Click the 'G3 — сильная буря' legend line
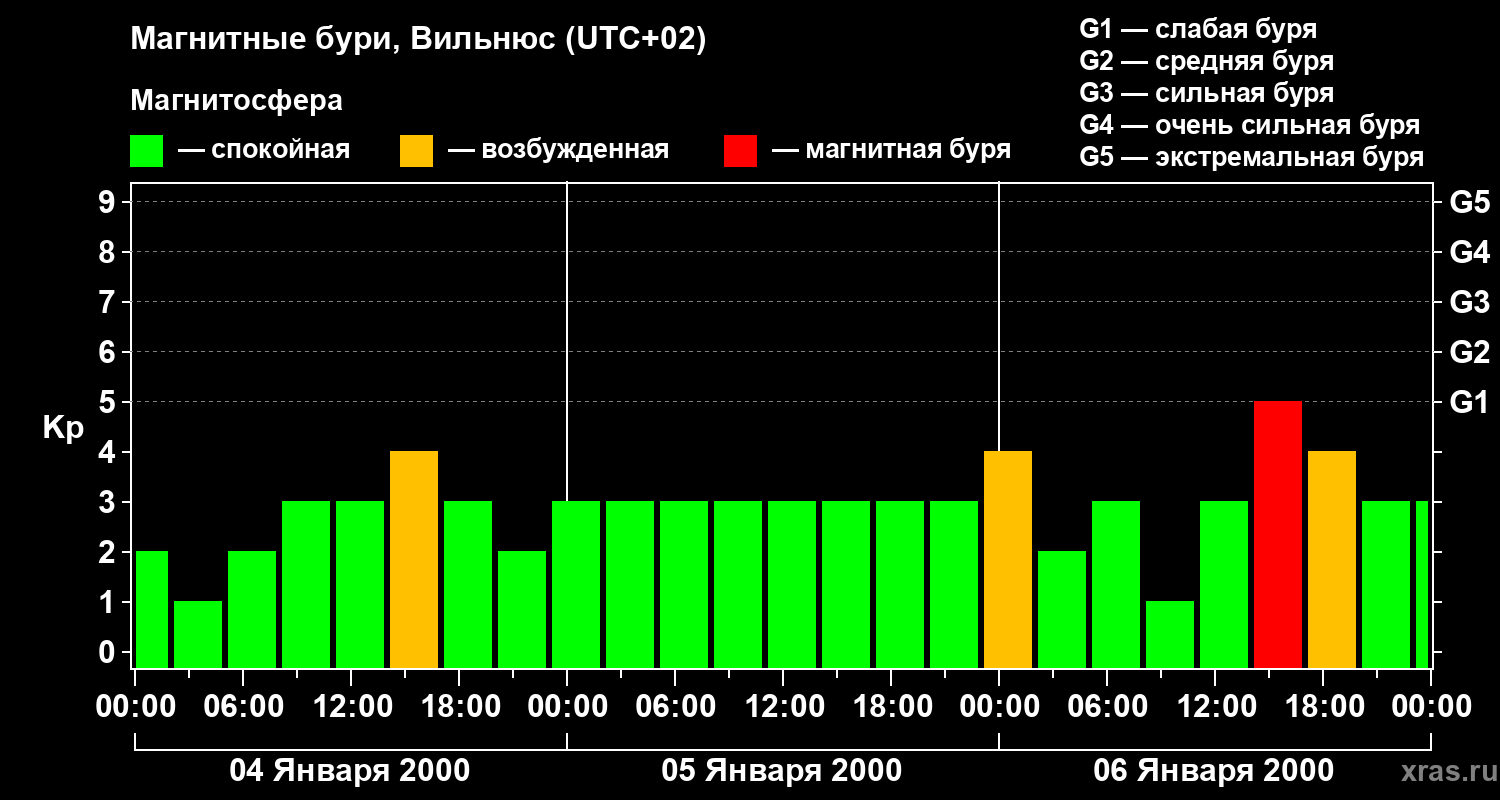 [x=1207, y=93]
